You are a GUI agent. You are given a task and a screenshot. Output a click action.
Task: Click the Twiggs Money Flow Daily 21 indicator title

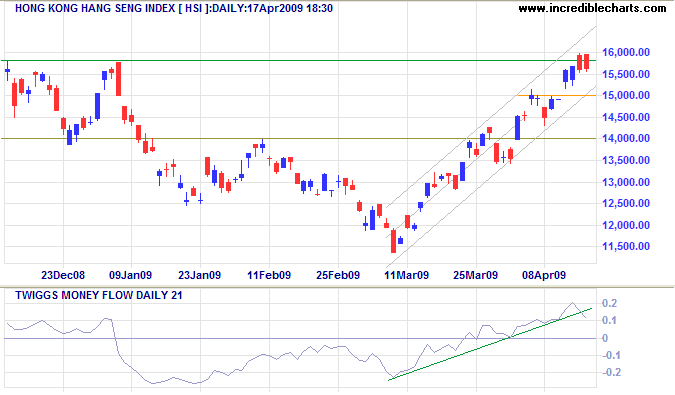[x=99, y=296]
